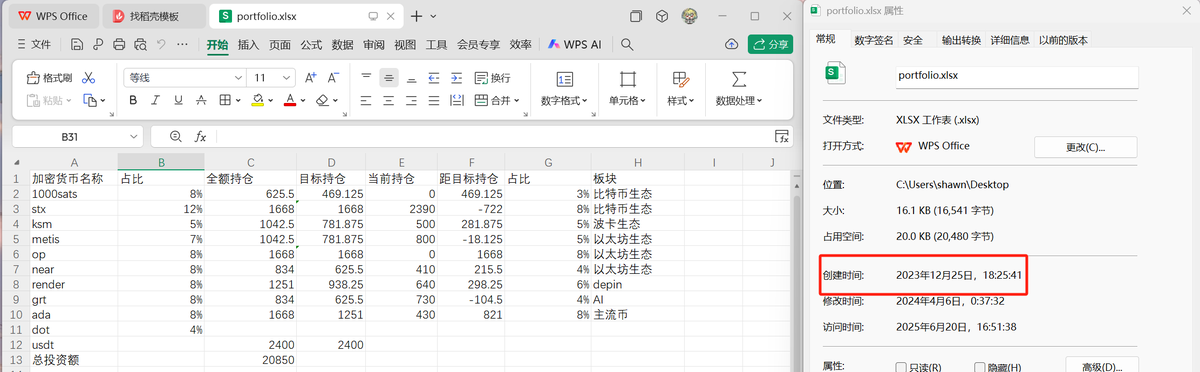Align text to top of cell
This screenshot has width=1200, height=372.
366,78
